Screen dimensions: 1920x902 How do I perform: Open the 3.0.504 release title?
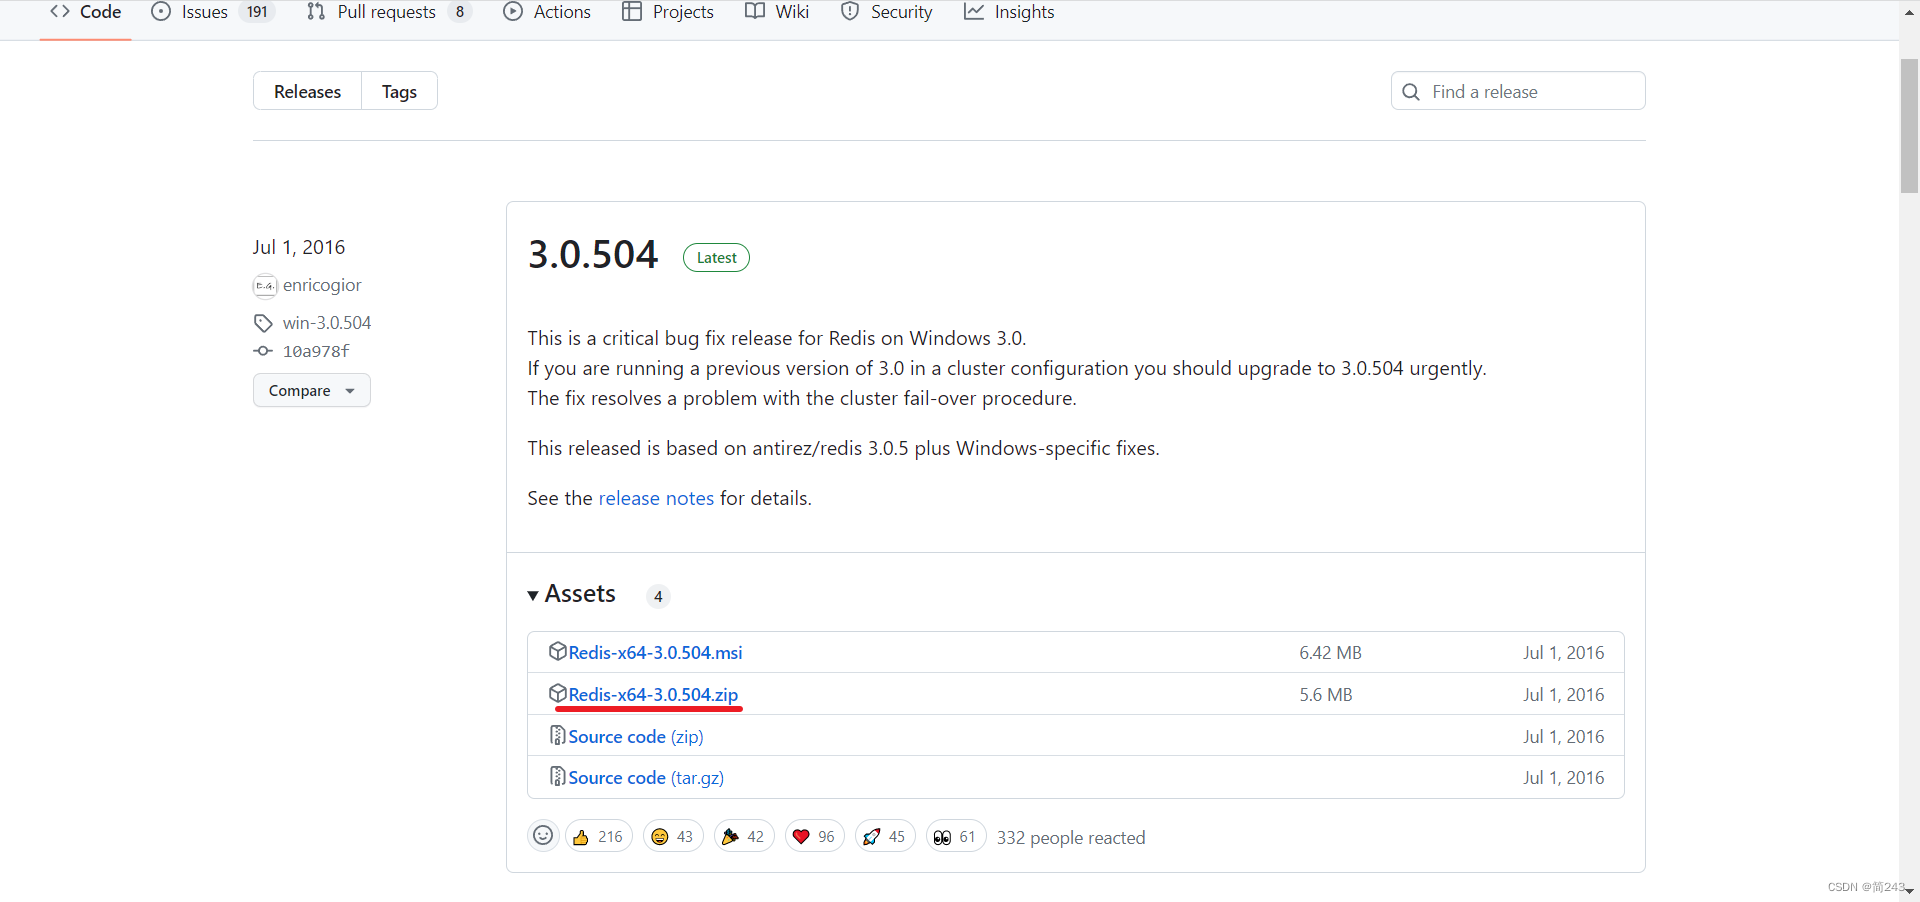pos(593,255)
